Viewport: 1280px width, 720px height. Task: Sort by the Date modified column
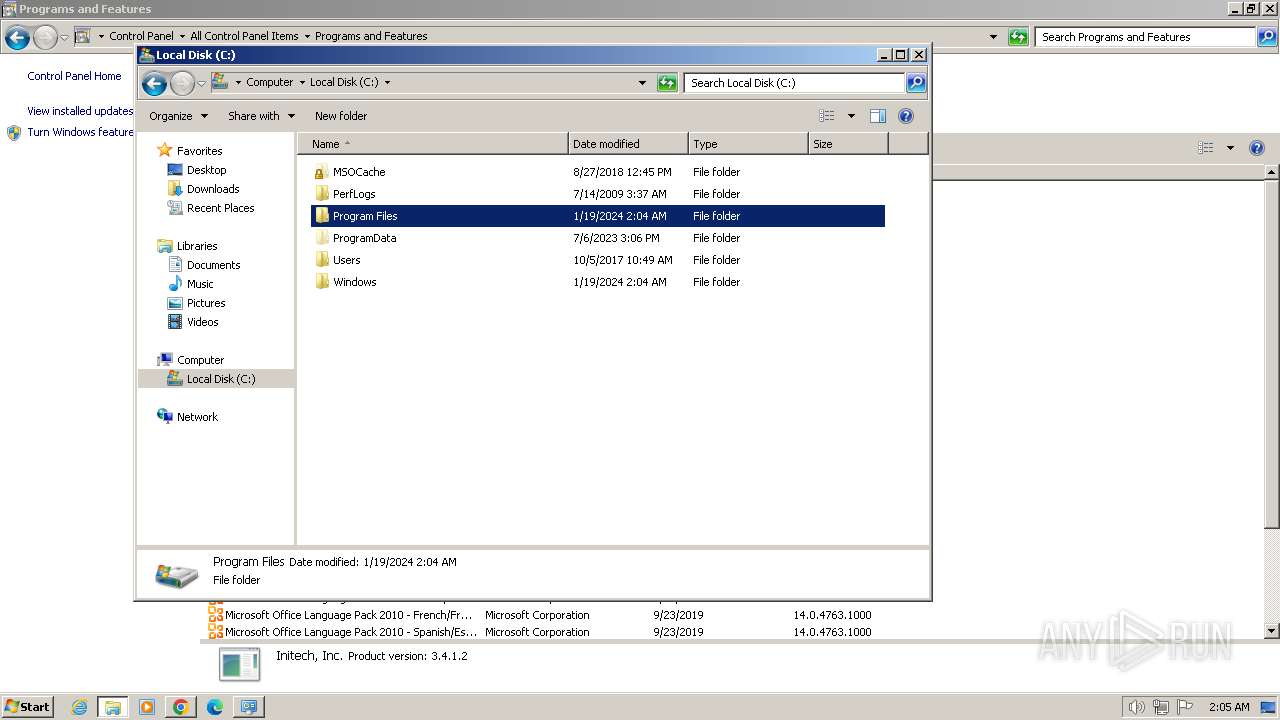click(628, 144)
